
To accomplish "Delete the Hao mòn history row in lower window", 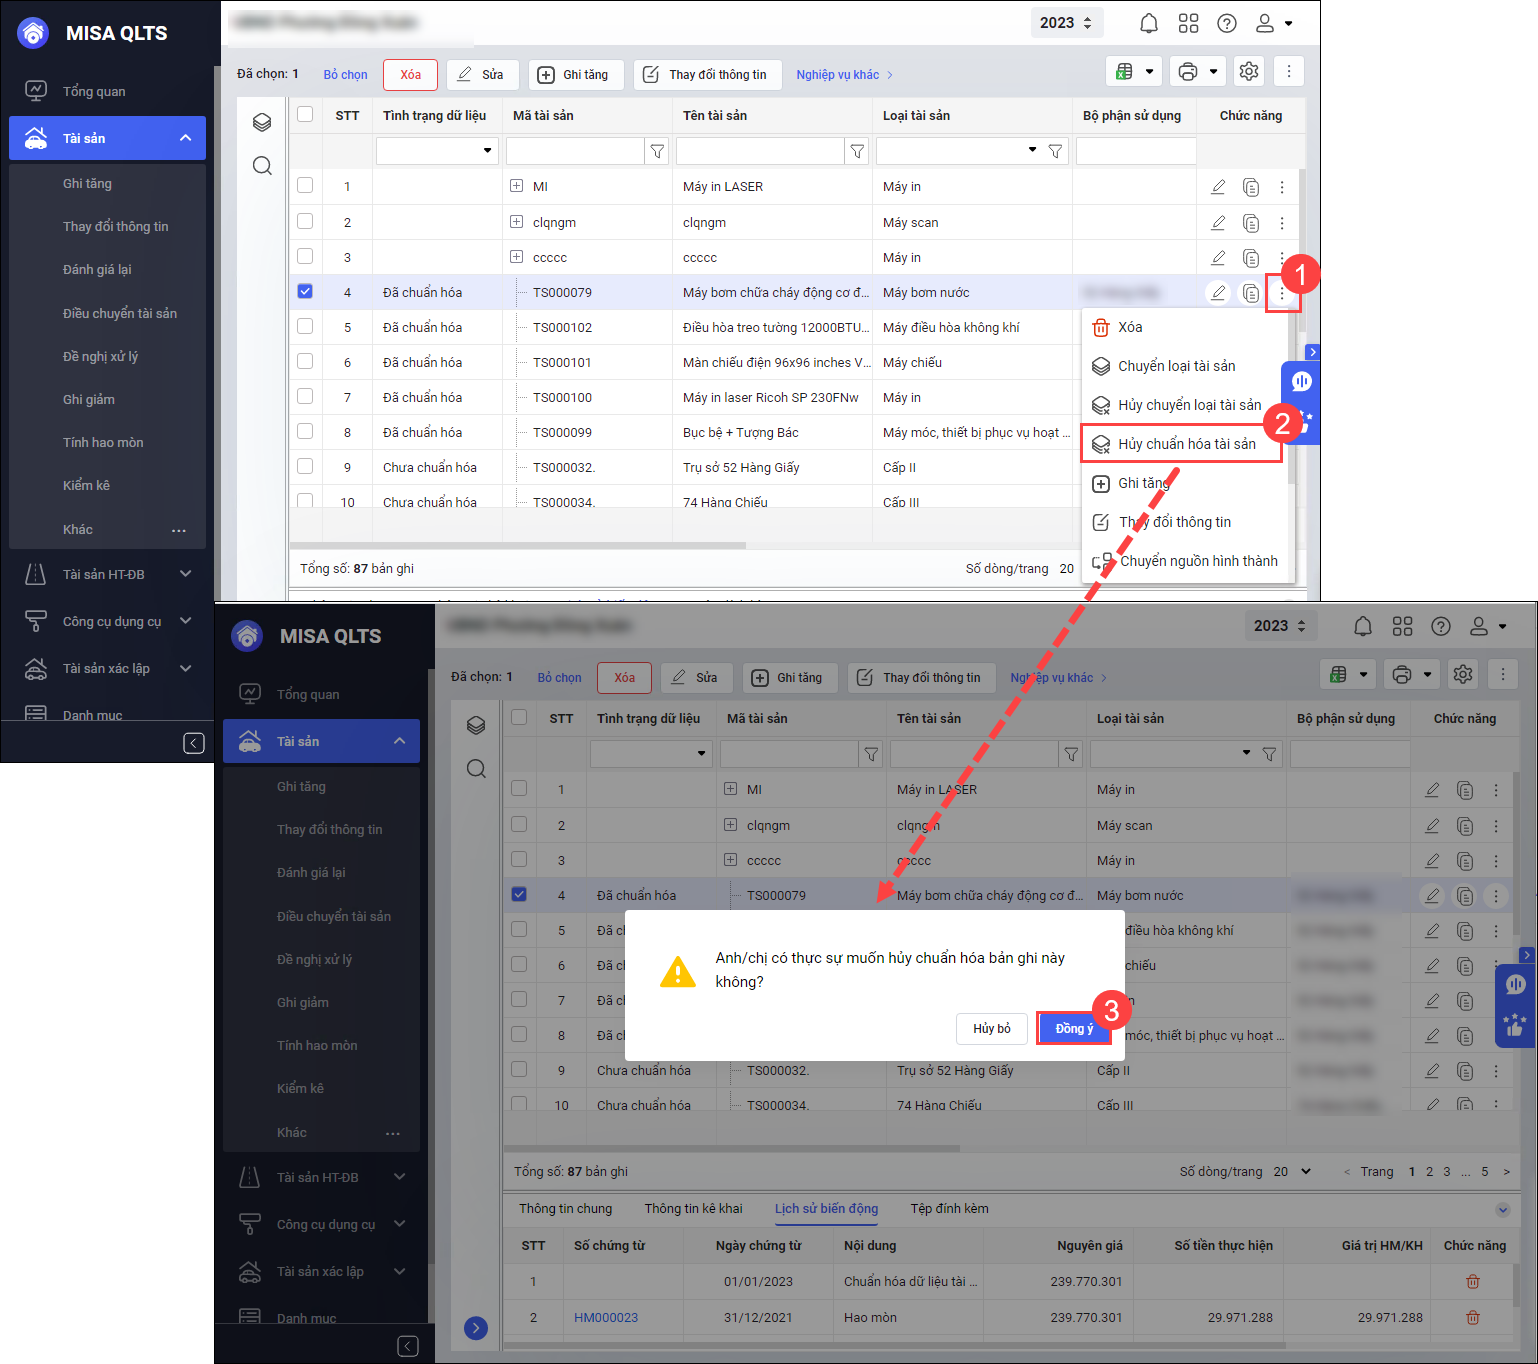I will click(x=1472, y=1318).
